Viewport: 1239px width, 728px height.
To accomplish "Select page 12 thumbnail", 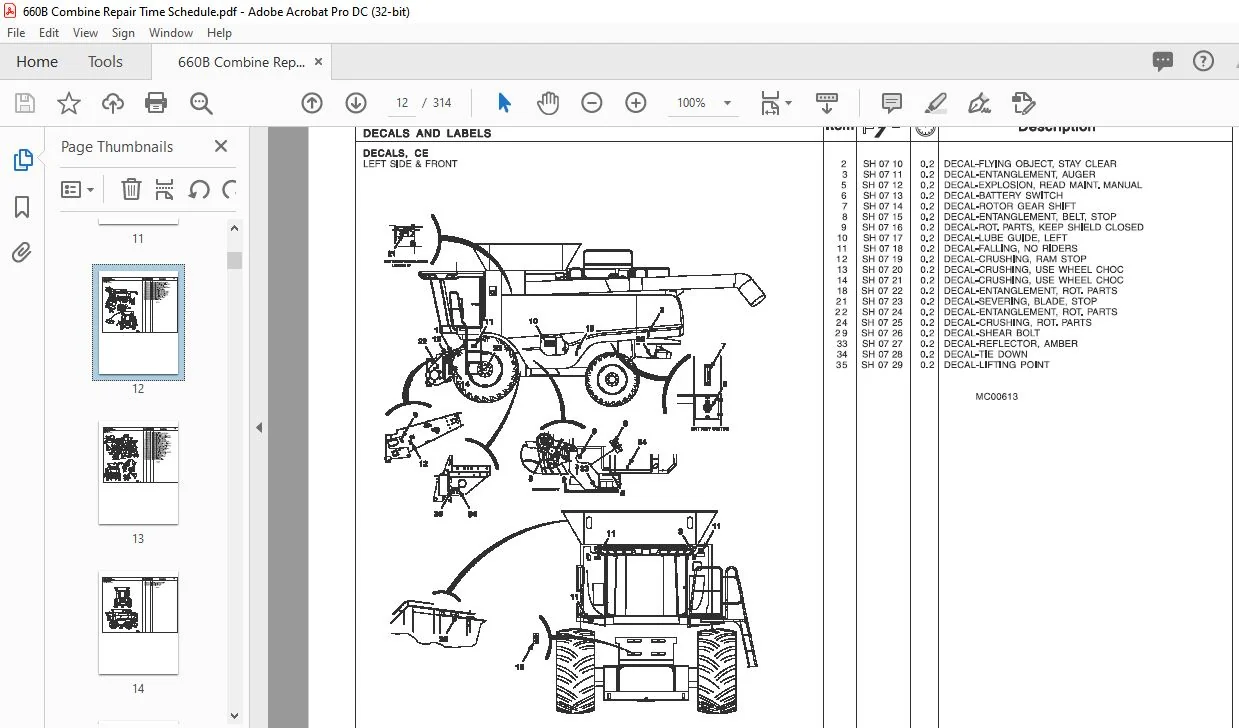I will [138, 321].
